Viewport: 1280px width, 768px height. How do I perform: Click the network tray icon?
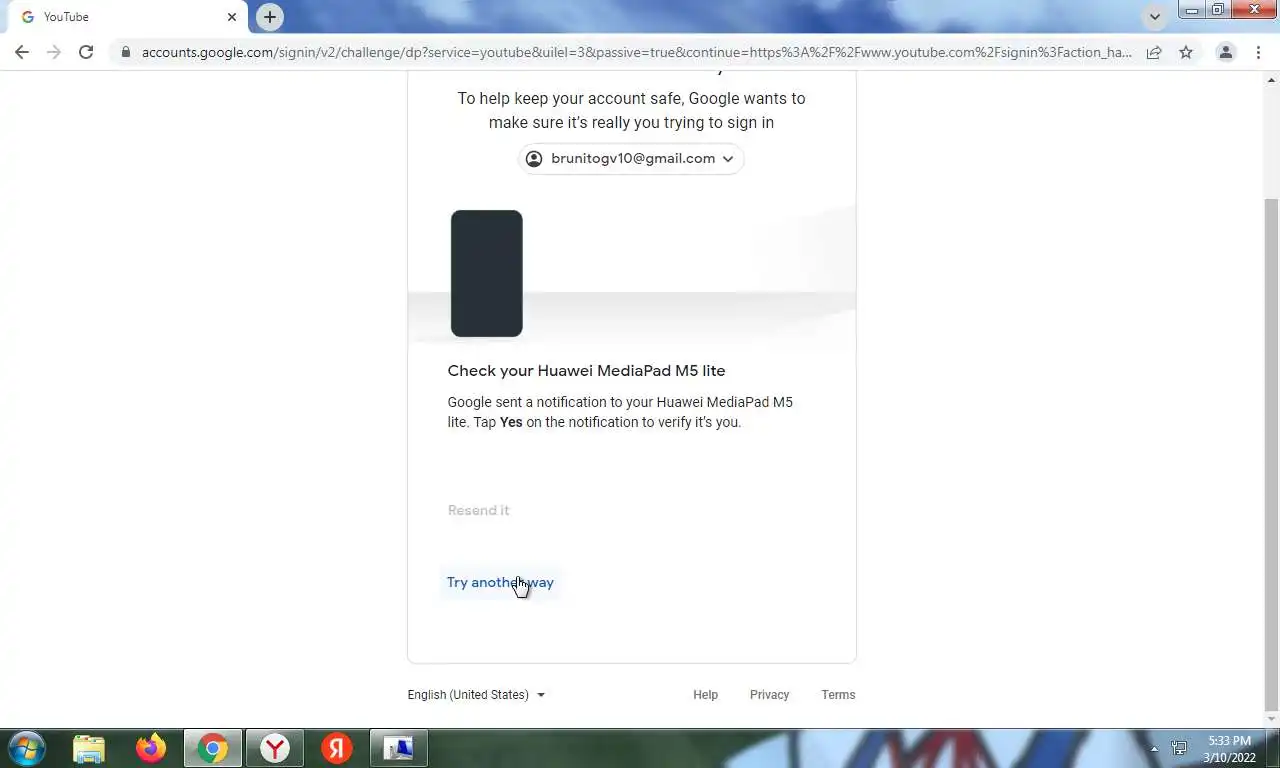pos(1180,748)
